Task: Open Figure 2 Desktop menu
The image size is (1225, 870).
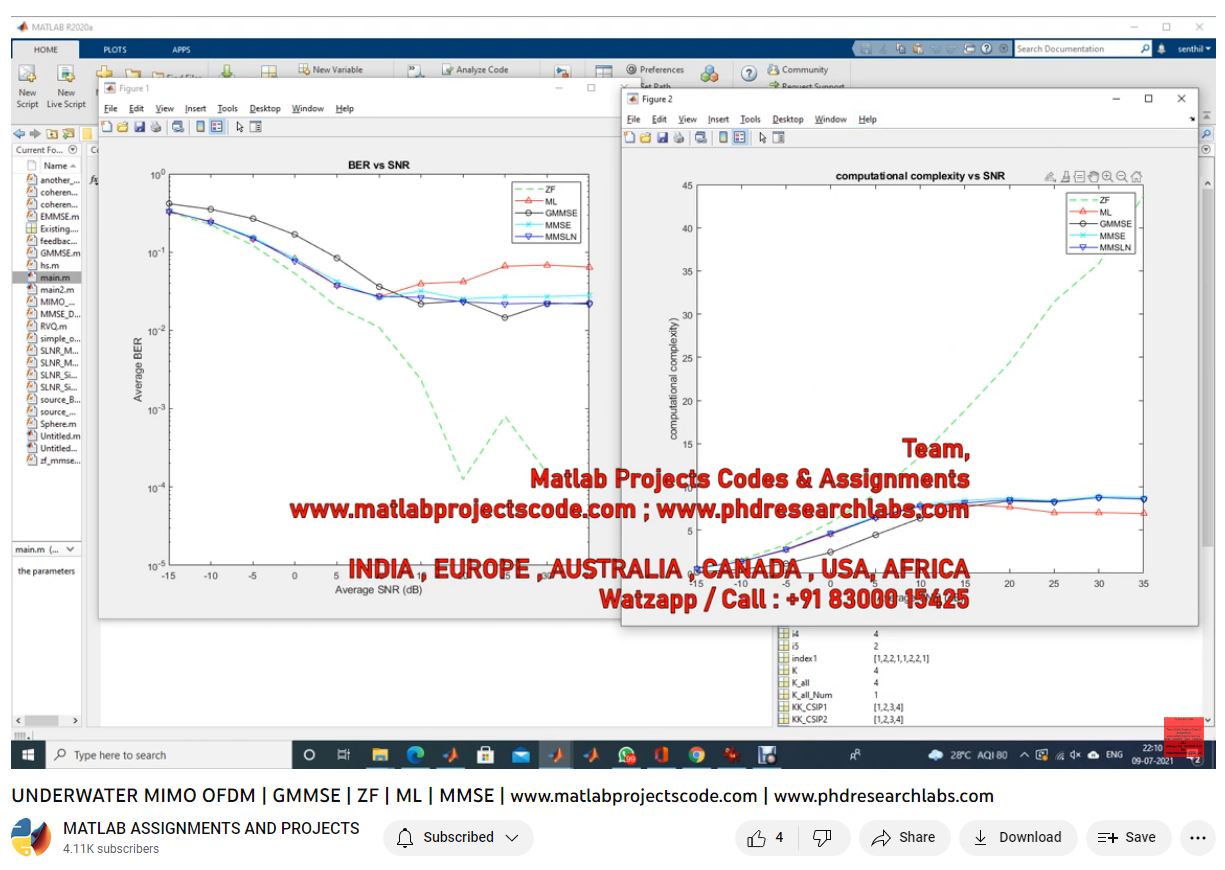Action: [x=788, y=119]
